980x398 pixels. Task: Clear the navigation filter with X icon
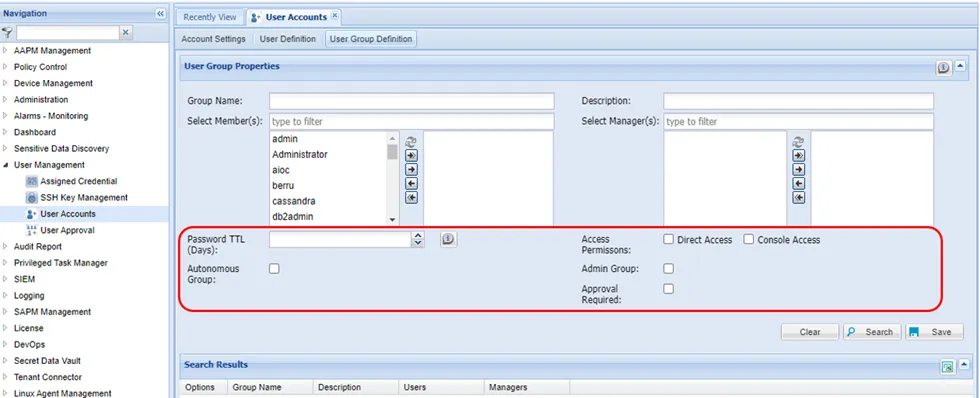(x=126, y=32)
